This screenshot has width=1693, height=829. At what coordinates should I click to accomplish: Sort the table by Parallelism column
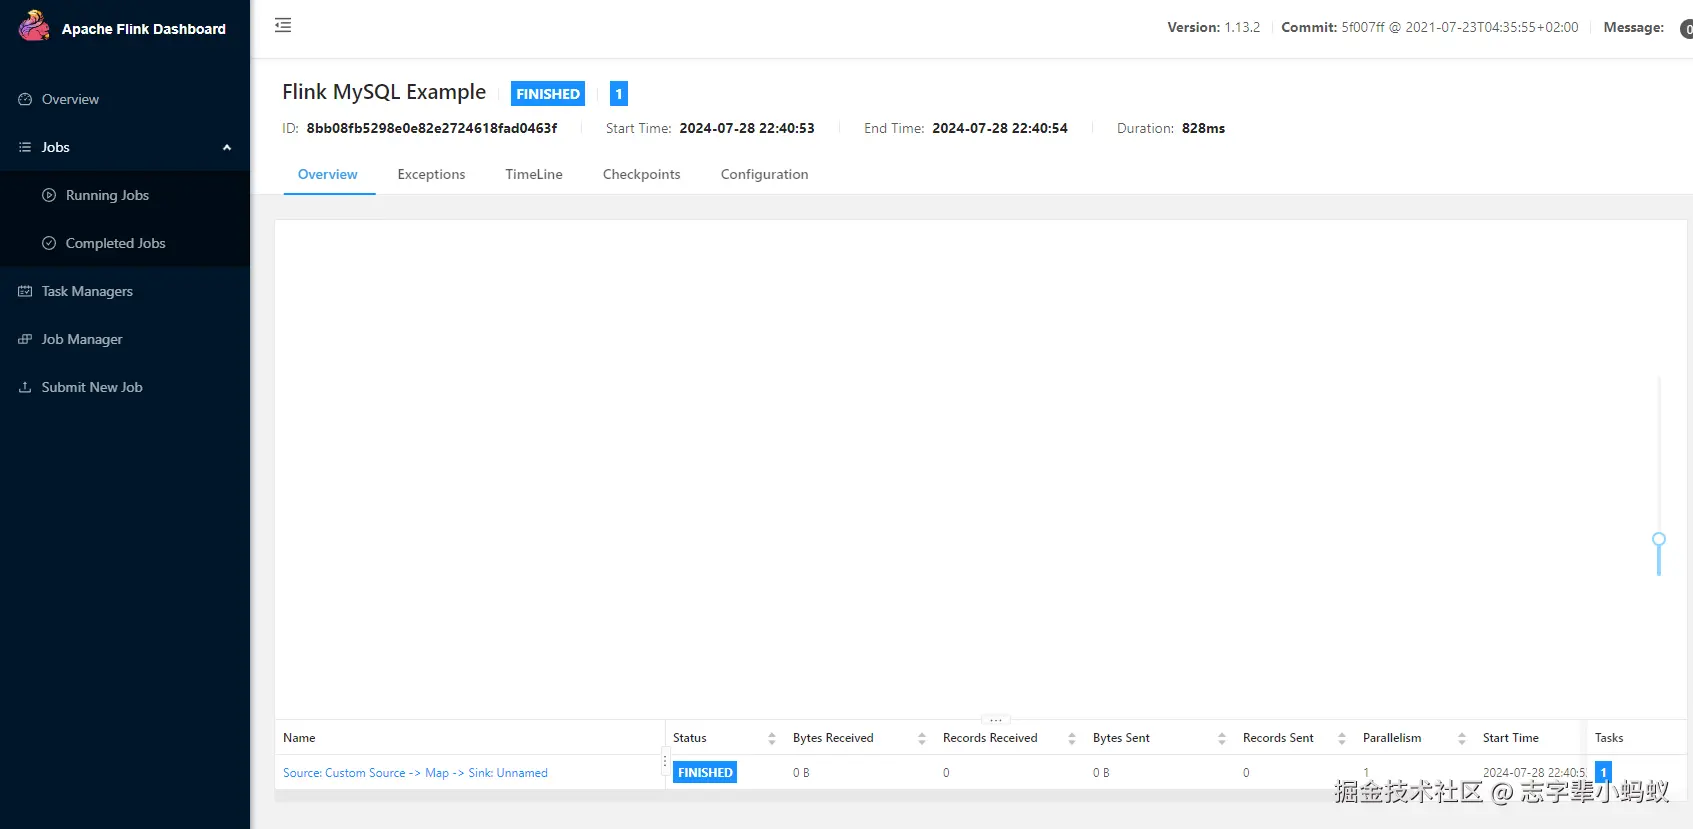tap(1461, 738)
